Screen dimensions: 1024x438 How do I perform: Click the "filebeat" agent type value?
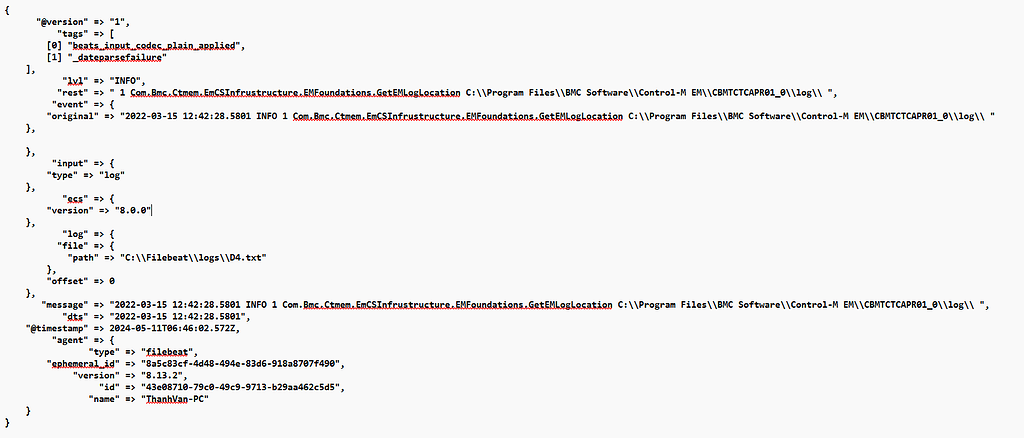click(x=168, y=351)
